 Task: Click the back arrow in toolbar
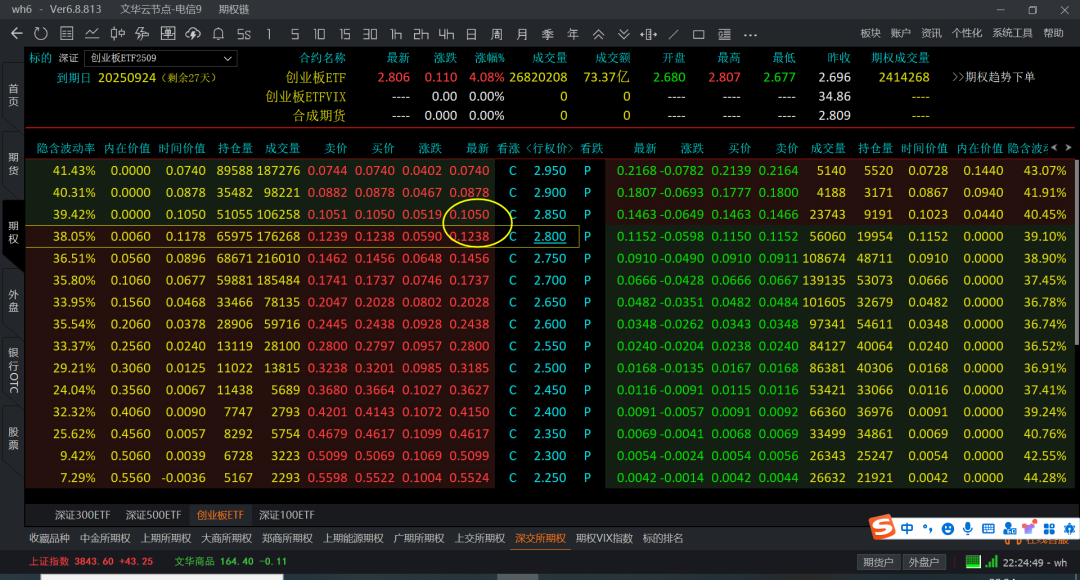pyautogui.click(x=17, y=34)
